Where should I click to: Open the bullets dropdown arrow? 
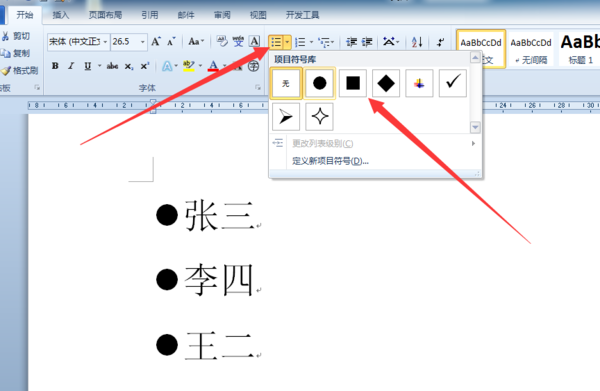pos(287,42)
